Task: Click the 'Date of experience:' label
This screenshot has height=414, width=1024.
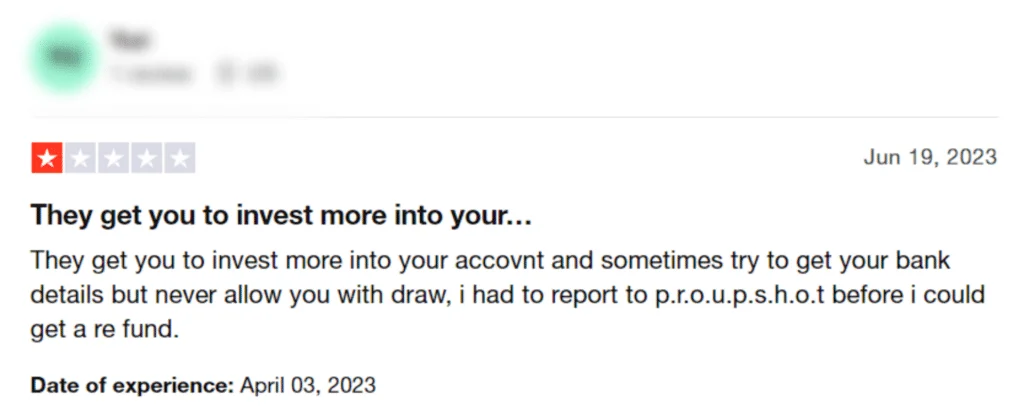Action: click(132, 385)
